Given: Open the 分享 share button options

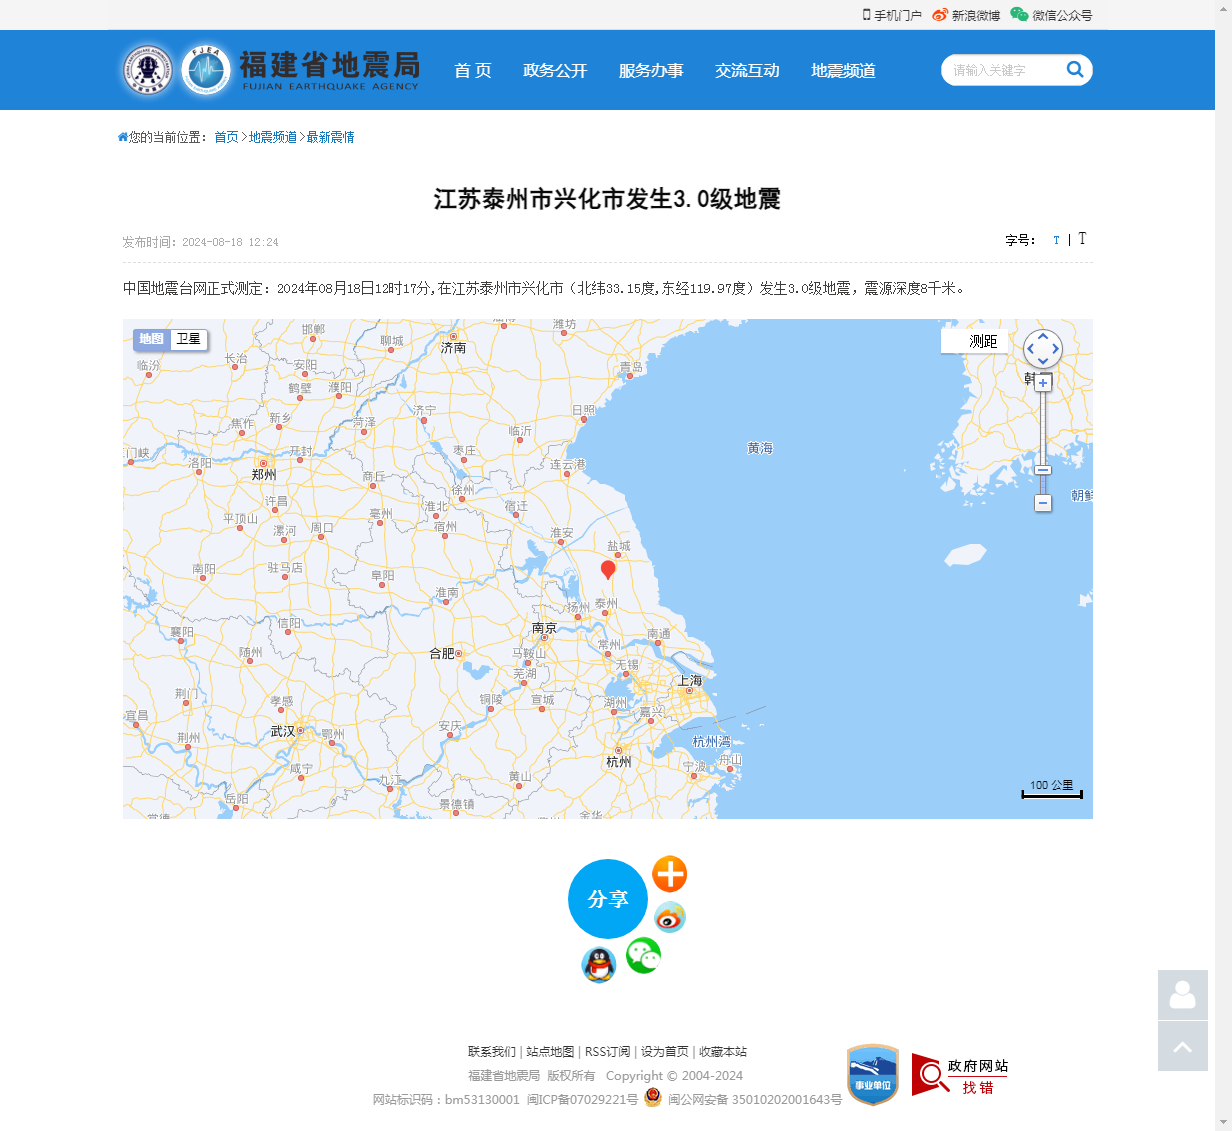Looking at the screenshot, I should tap(607, 899).
